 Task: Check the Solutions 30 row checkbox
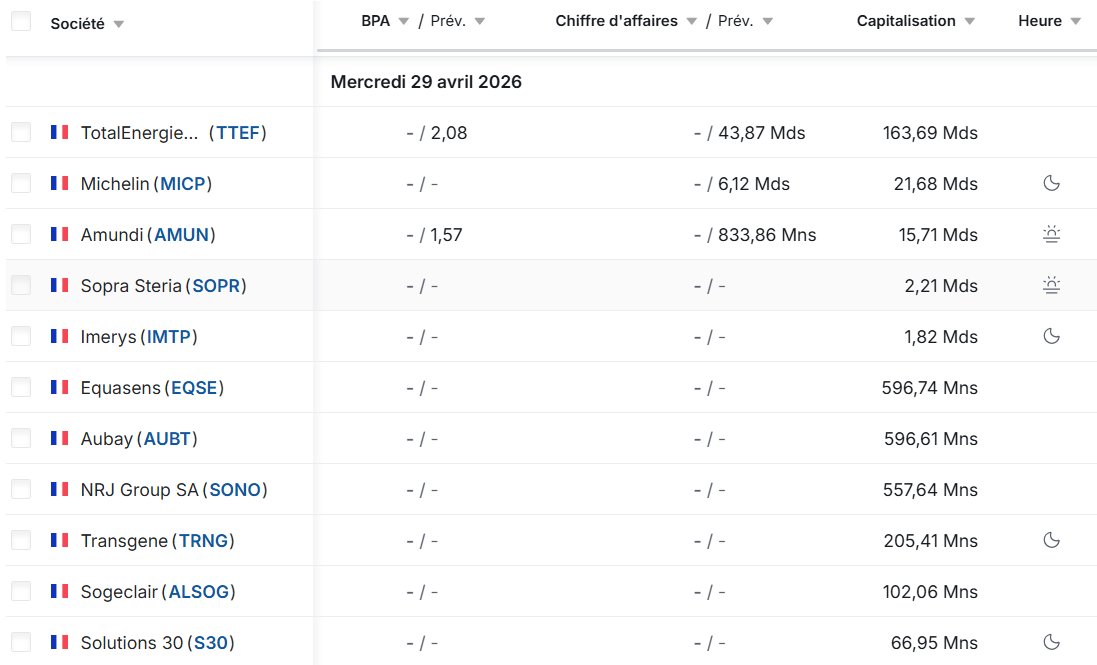21,642
